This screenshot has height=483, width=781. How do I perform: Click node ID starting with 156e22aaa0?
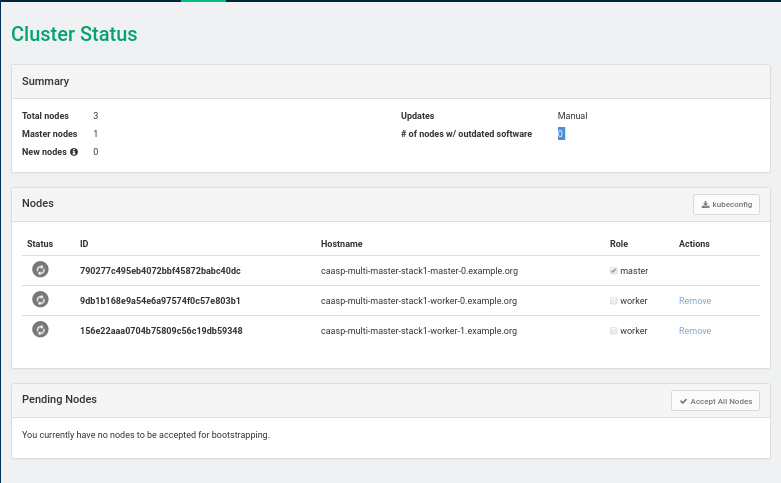(160, 331)
